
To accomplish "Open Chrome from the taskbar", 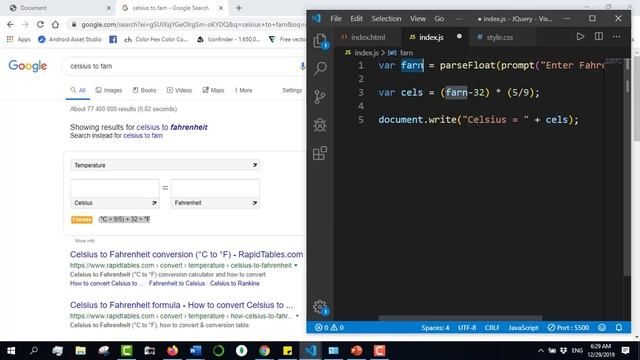I will click(264, 351).
